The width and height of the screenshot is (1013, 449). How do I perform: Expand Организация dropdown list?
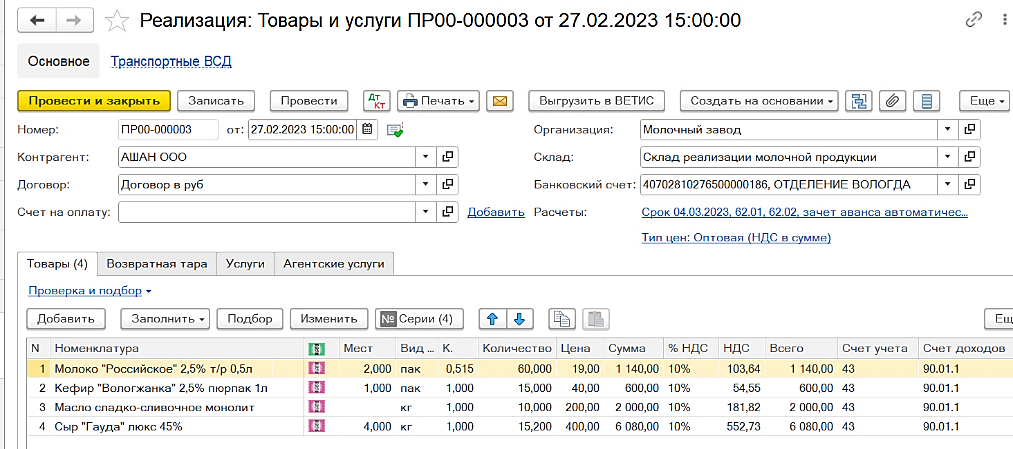pos(947,129)
